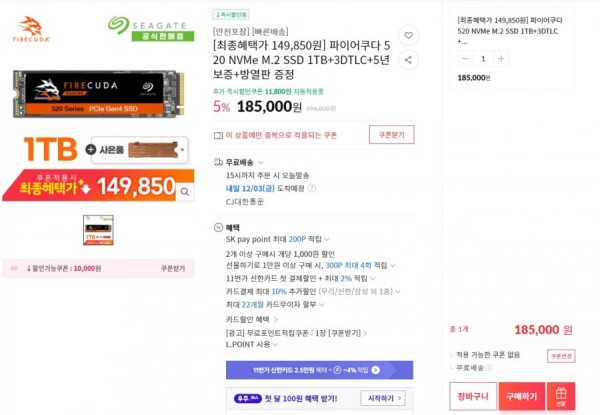
Task: Click the info icon next to 무료배송 in order panel
Action: 489,368
